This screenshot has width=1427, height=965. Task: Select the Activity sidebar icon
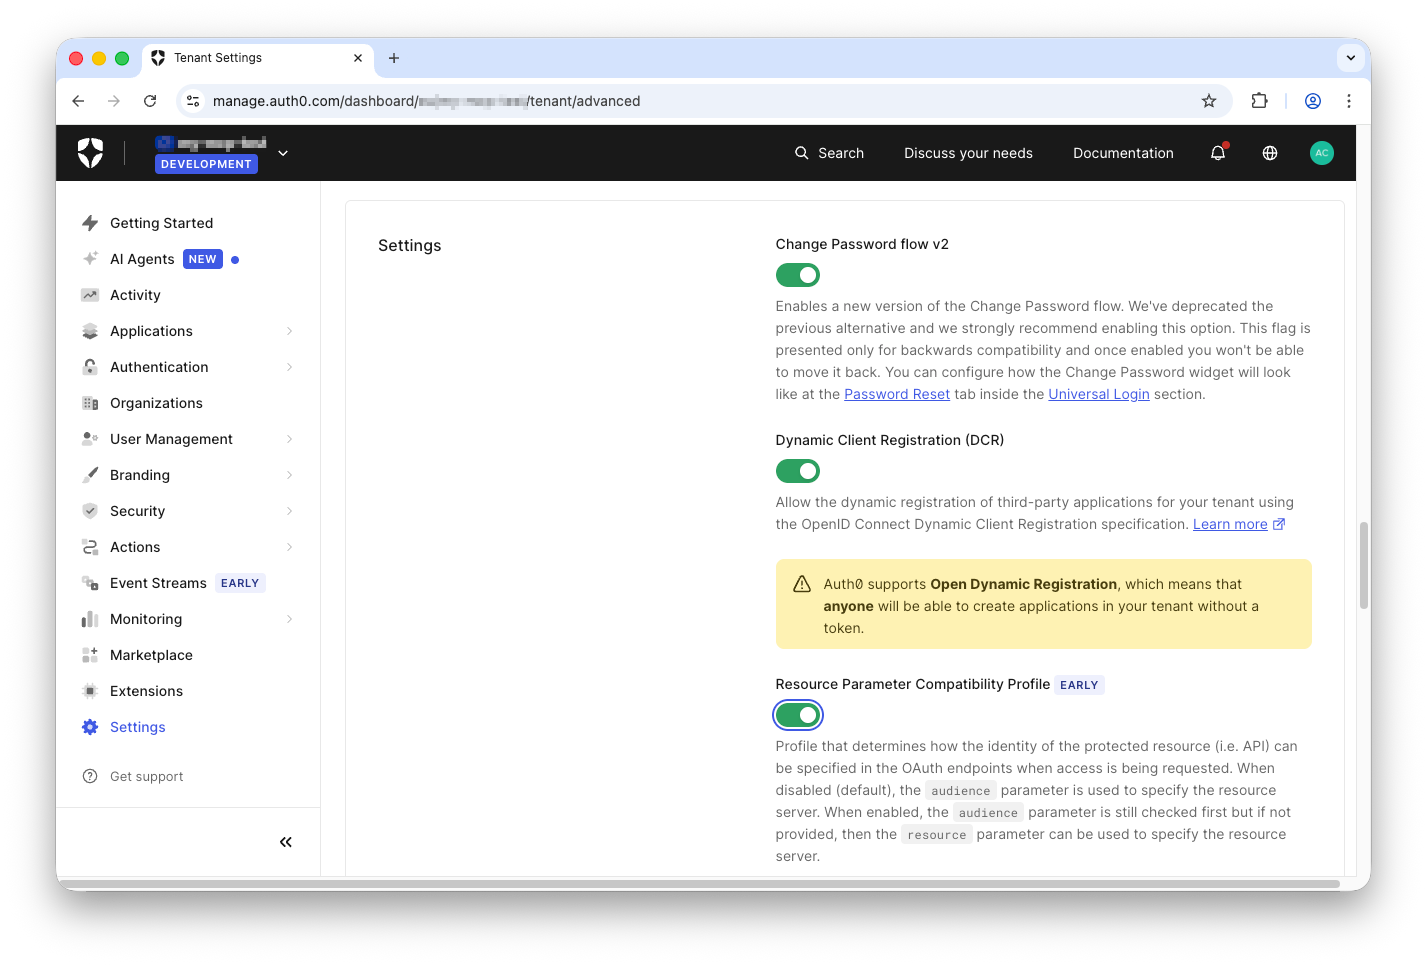(x=90, y=295)
